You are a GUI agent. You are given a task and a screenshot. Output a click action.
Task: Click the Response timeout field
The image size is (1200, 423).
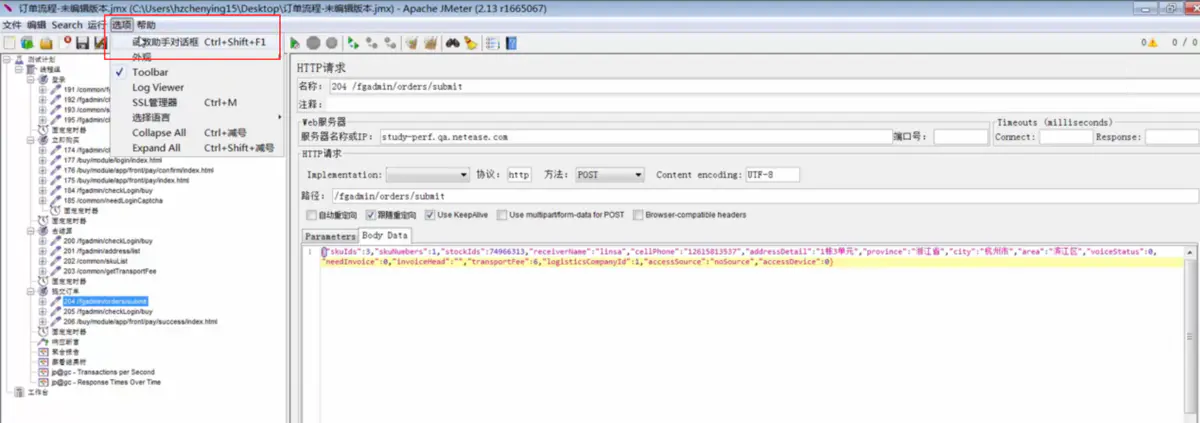[x=1171, y=137]
